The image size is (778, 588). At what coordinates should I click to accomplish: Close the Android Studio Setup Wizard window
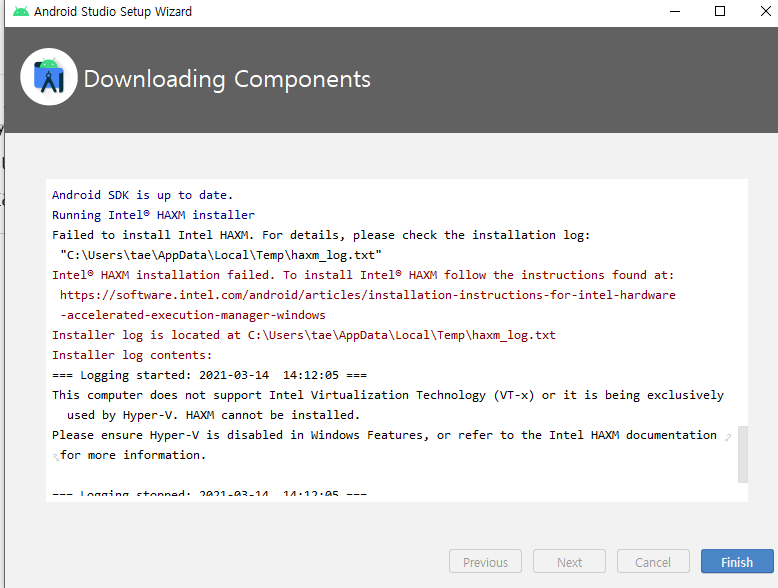tap(766, 11)
